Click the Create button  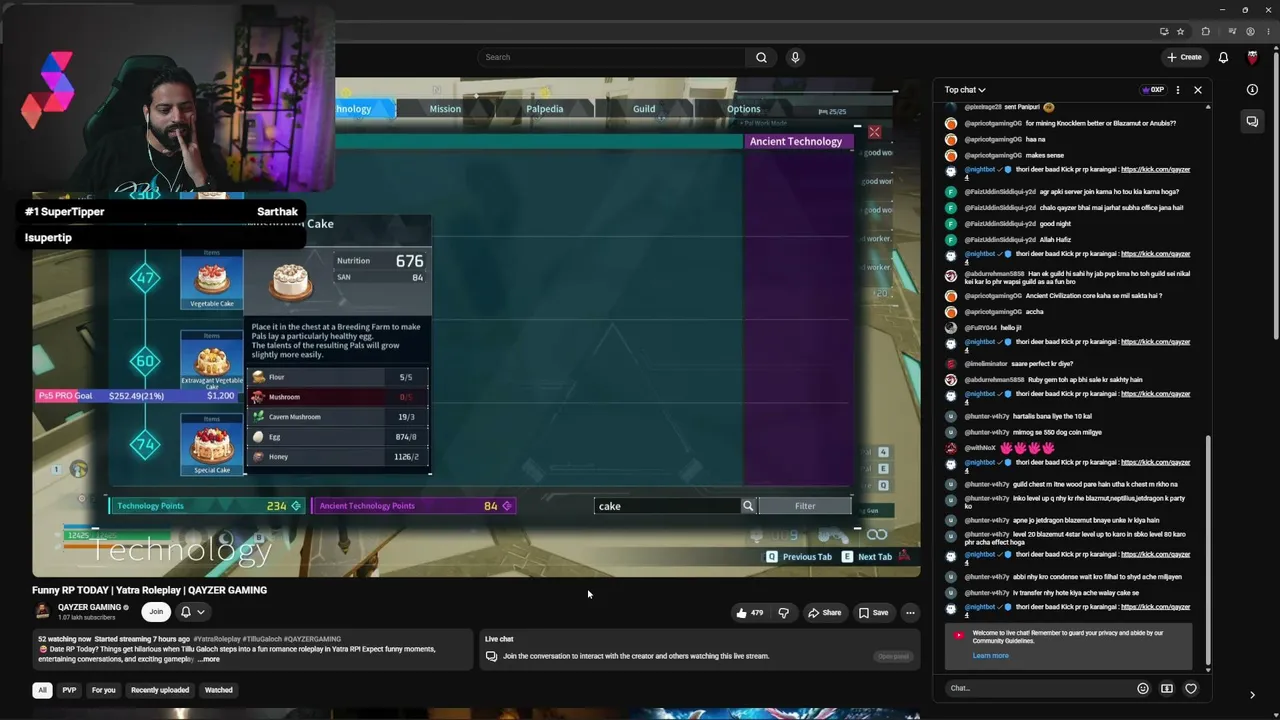(1184, 57)
